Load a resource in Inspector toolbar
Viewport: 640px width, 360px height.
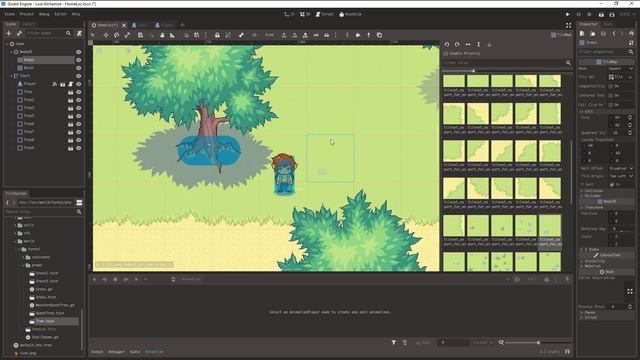click(593, 33)
